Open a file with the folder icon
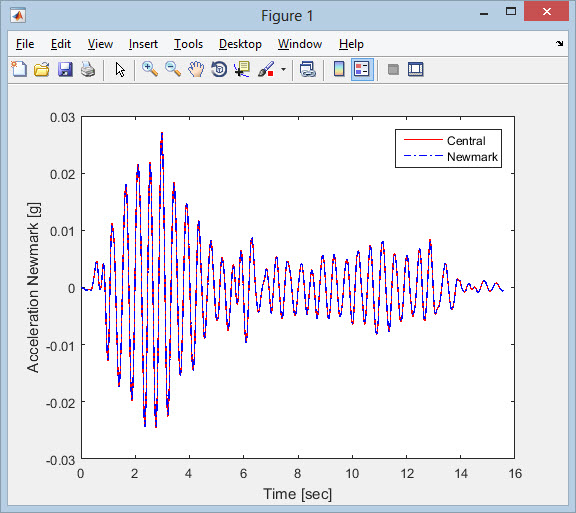The height and width of the screenshot is (513, 576). (42, 69)
